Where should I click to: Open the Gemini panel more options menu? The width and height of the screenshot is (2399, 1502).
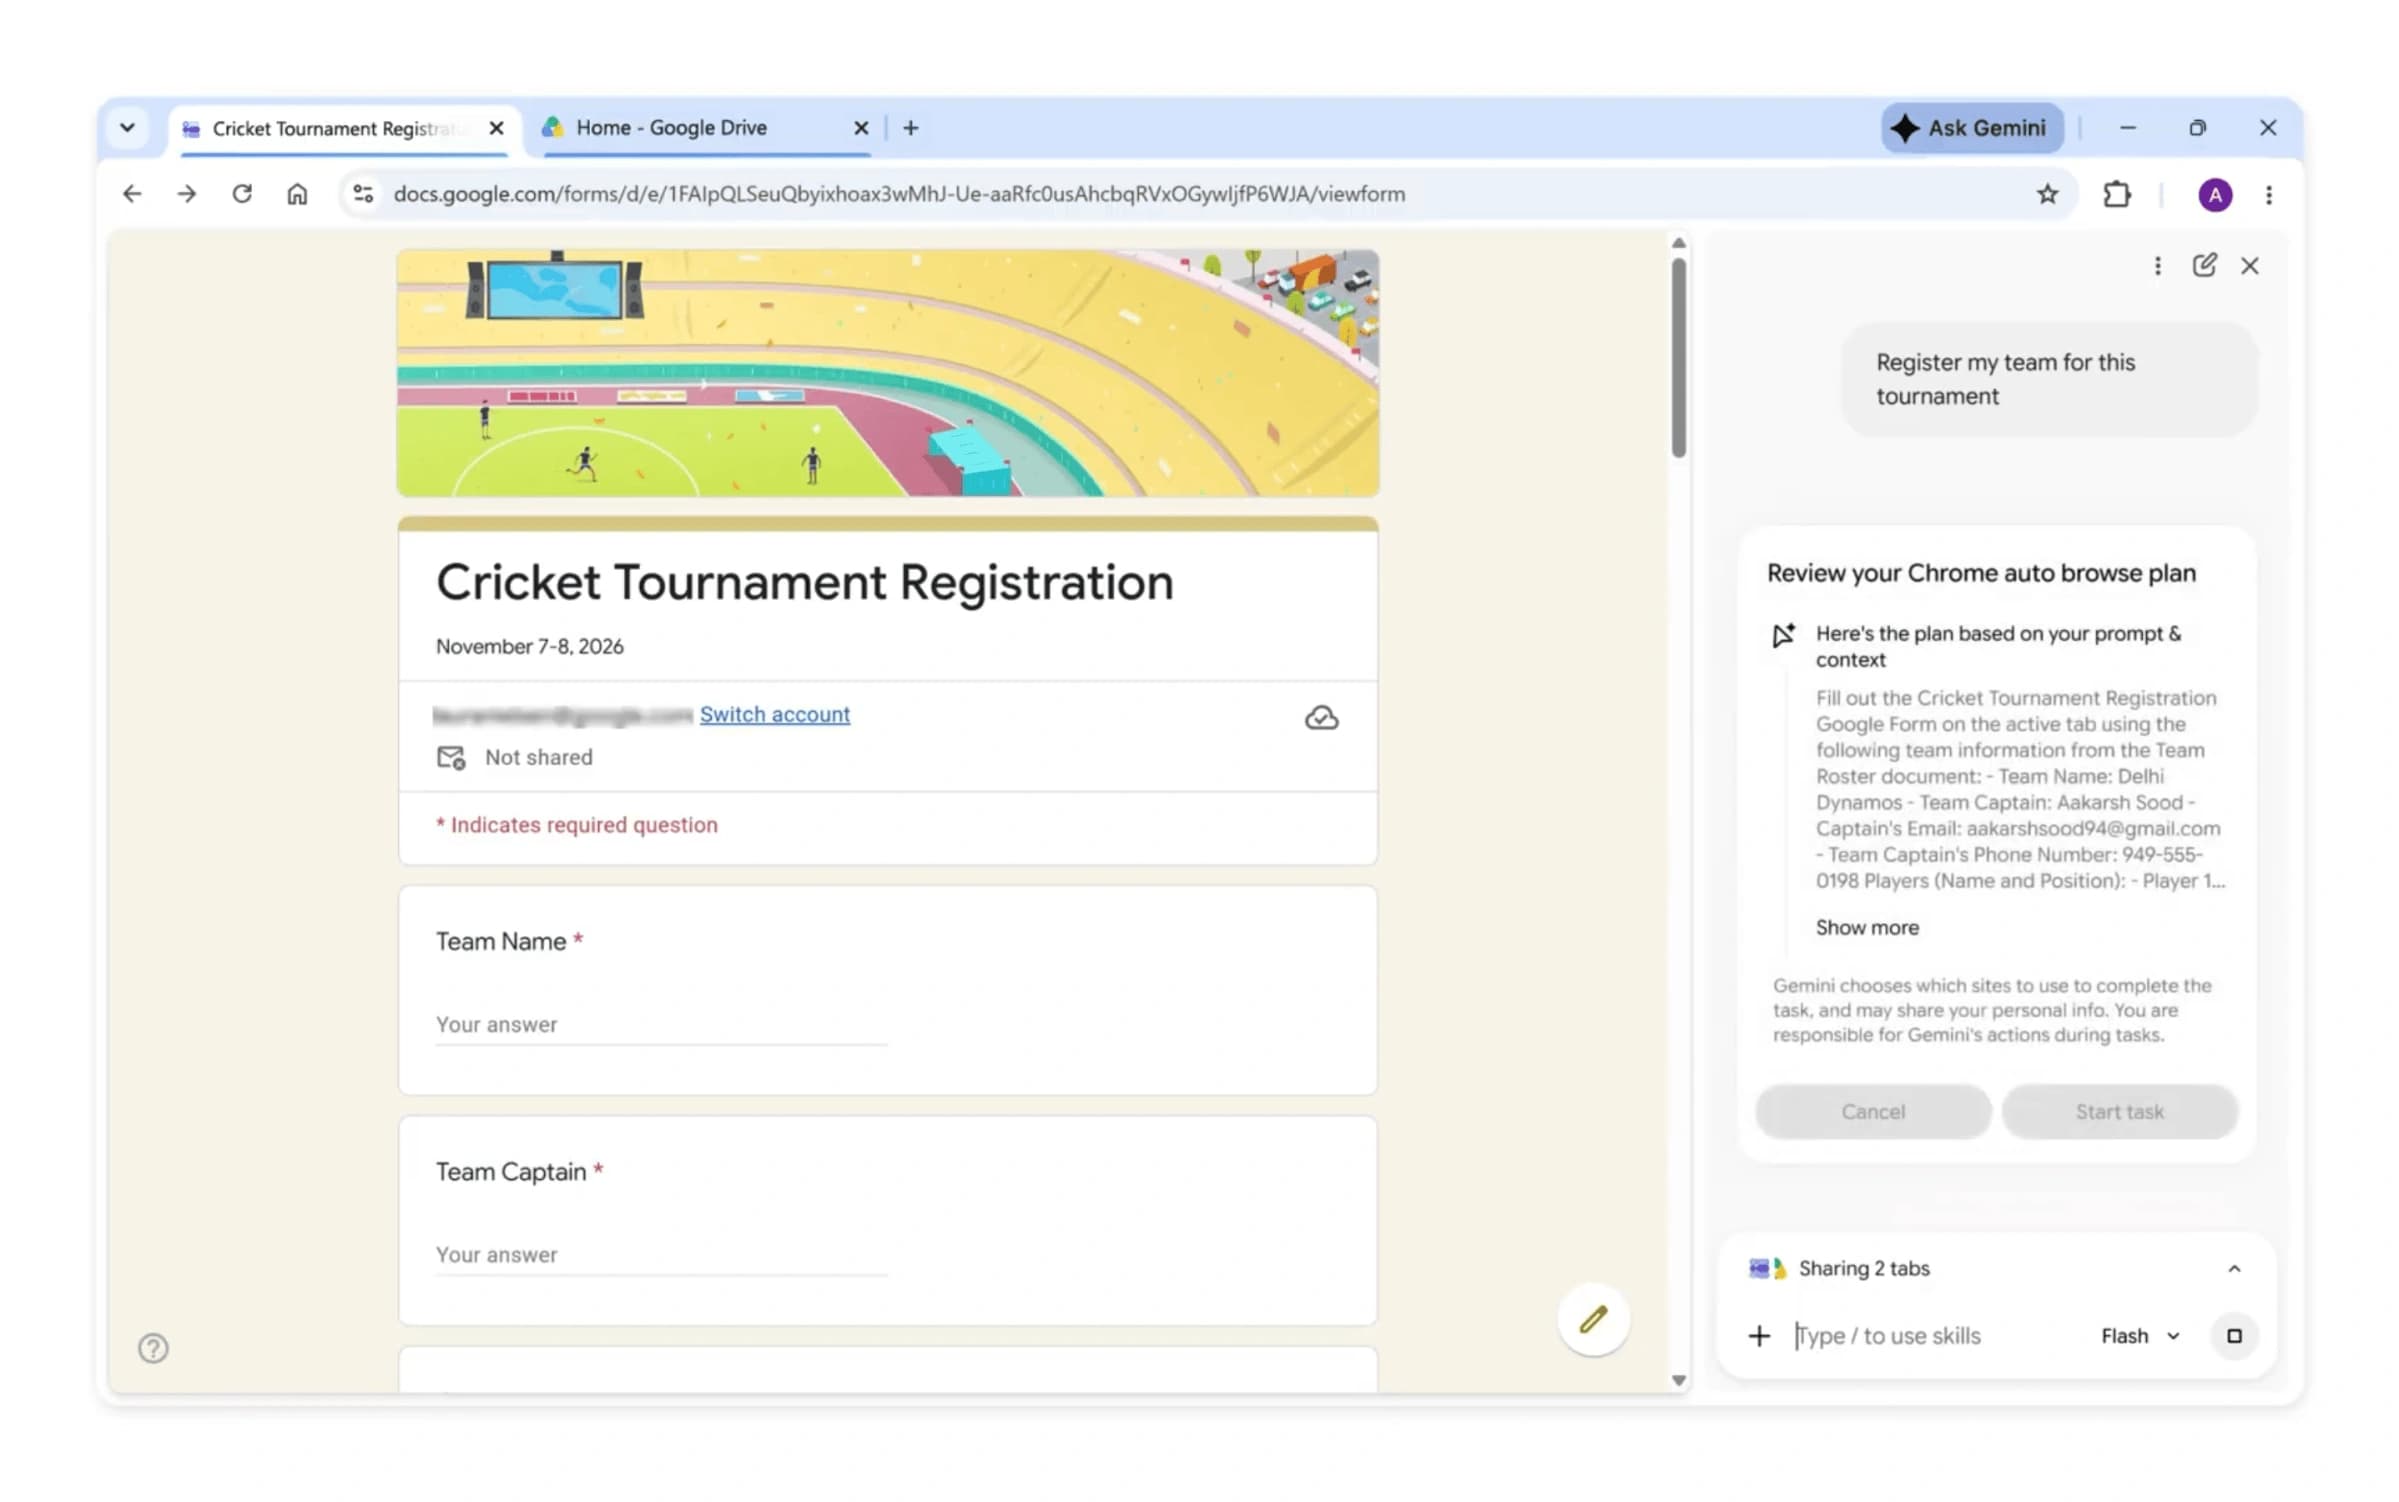tap(2157, 266)
